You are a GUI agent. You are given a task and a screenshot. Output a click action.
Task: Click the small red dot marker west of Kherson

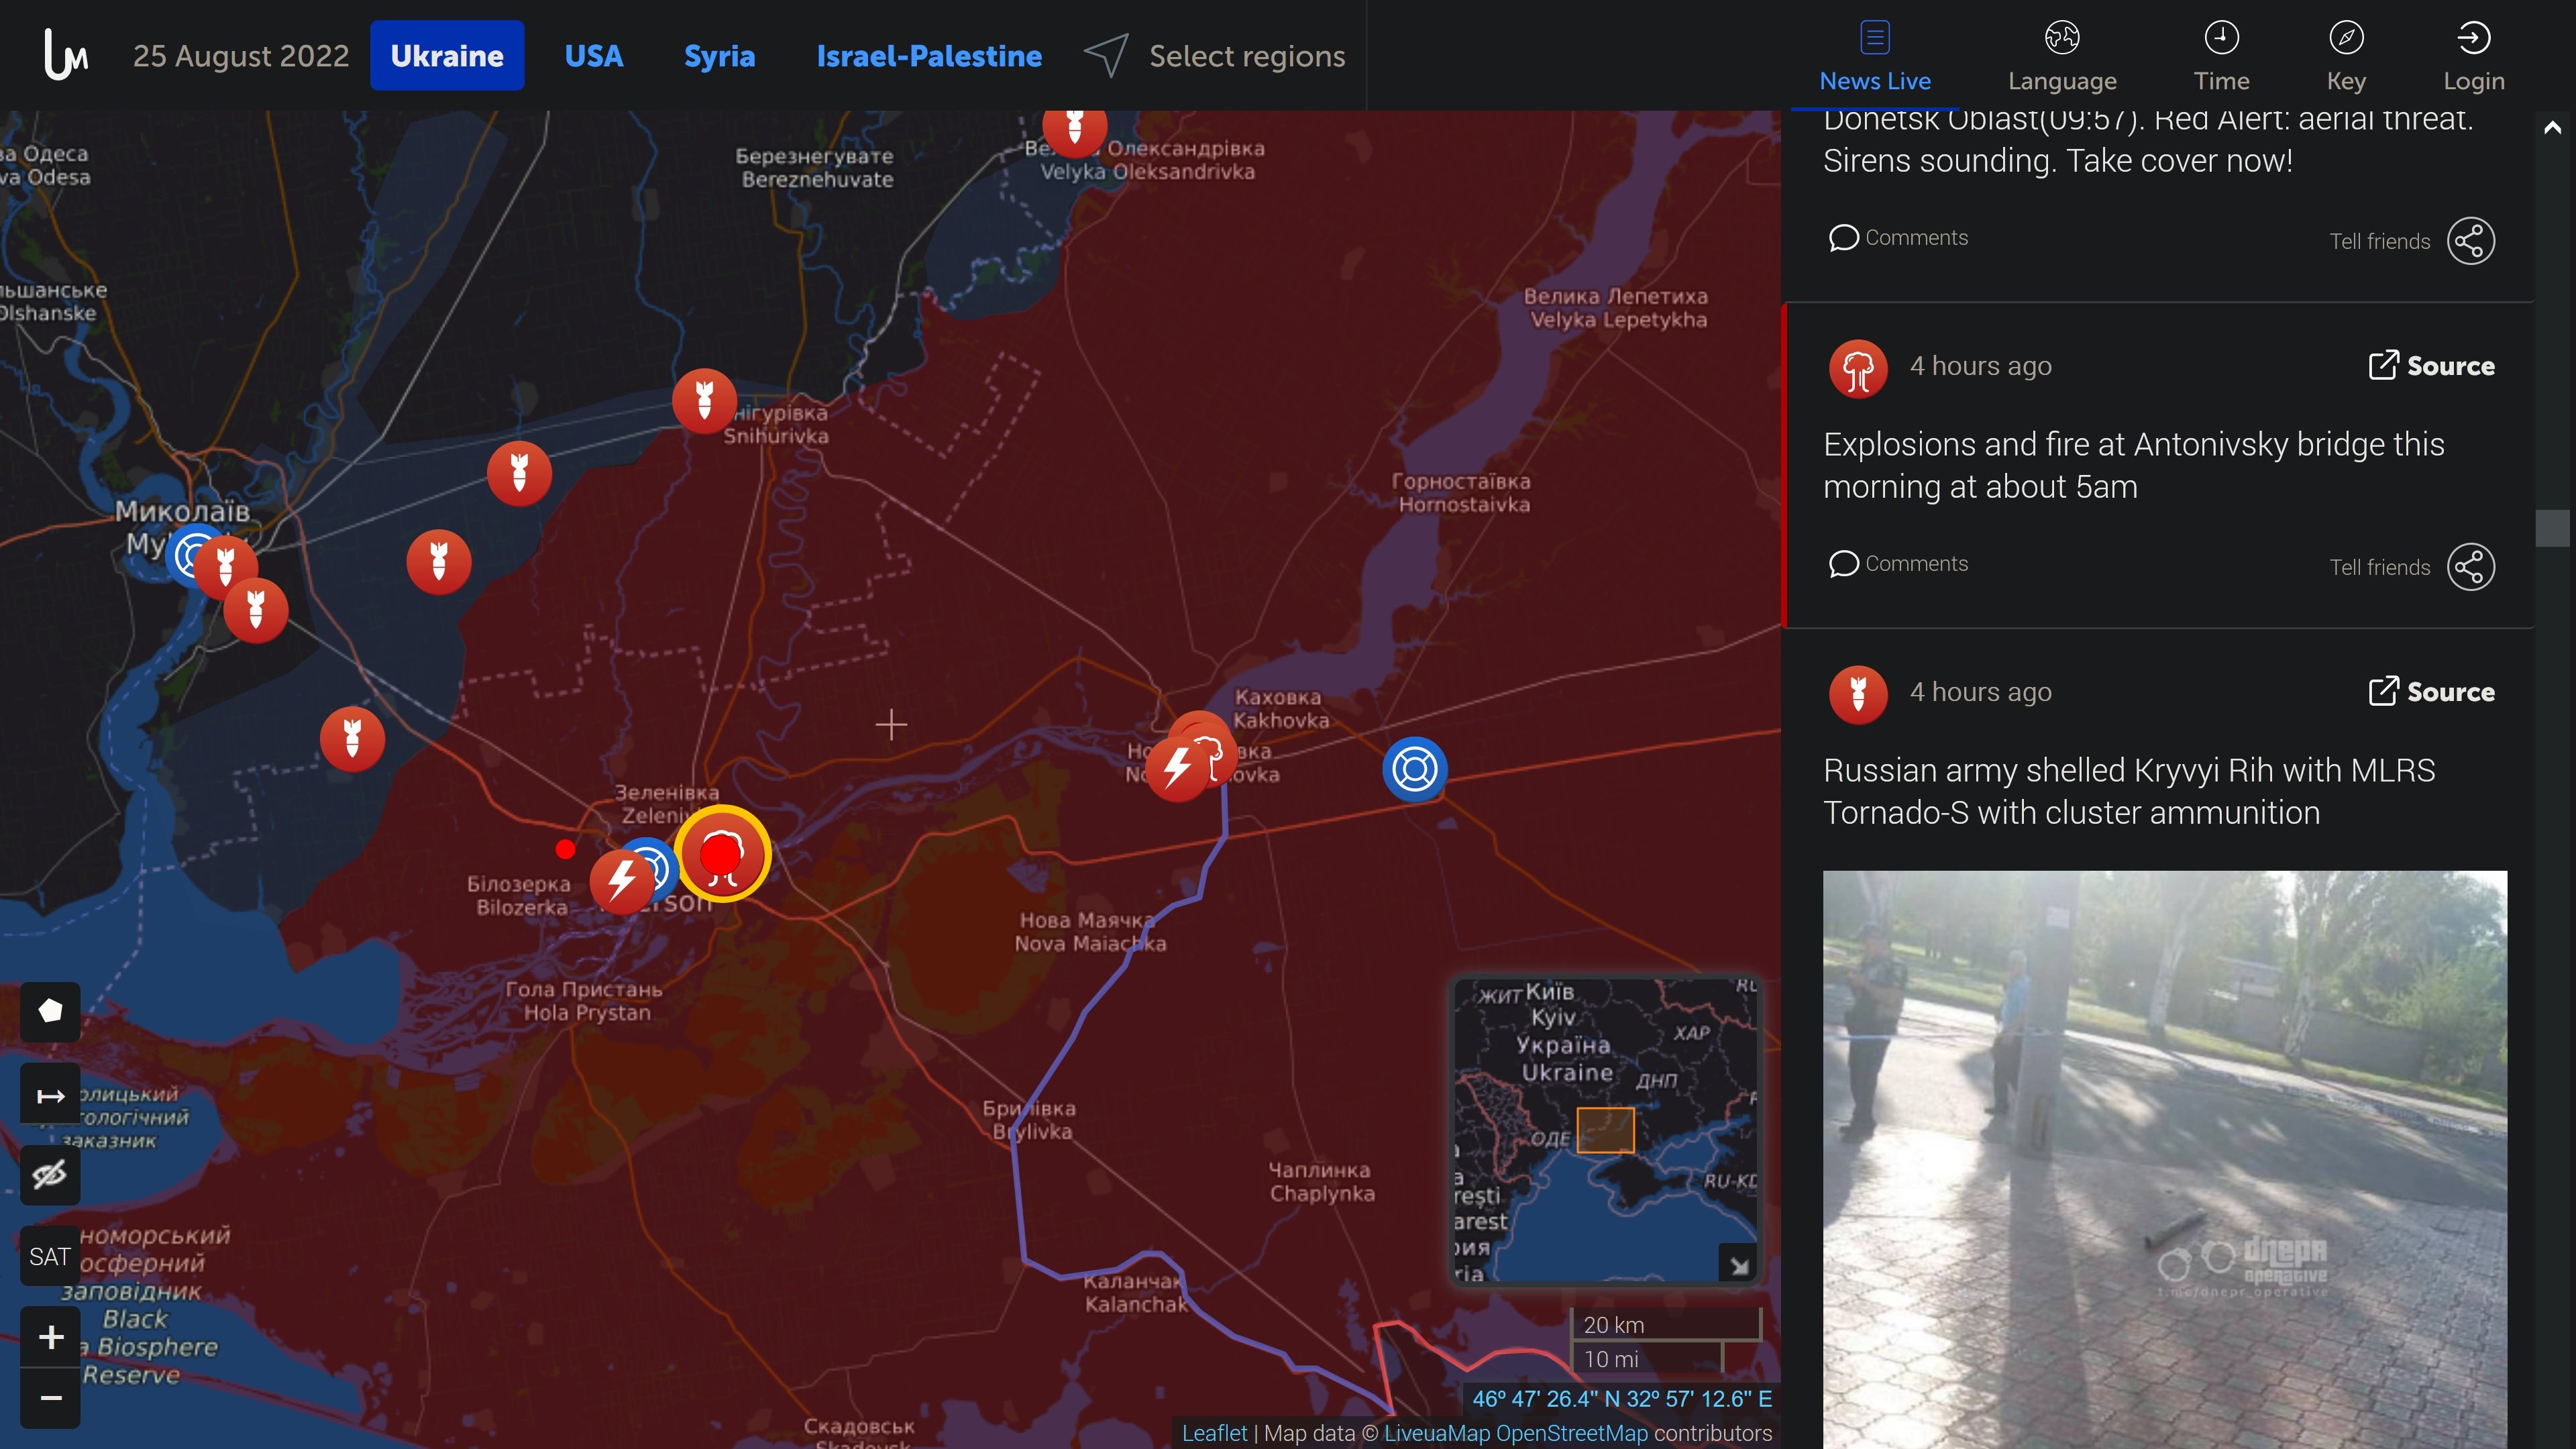click(565, 849)
